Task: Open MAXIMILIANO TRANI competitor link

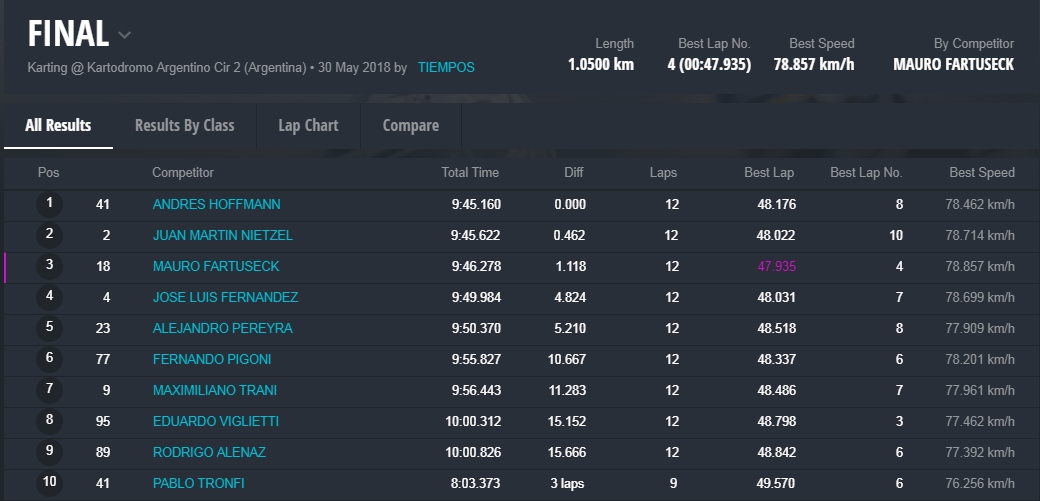Action: click(x=214, y=391)
